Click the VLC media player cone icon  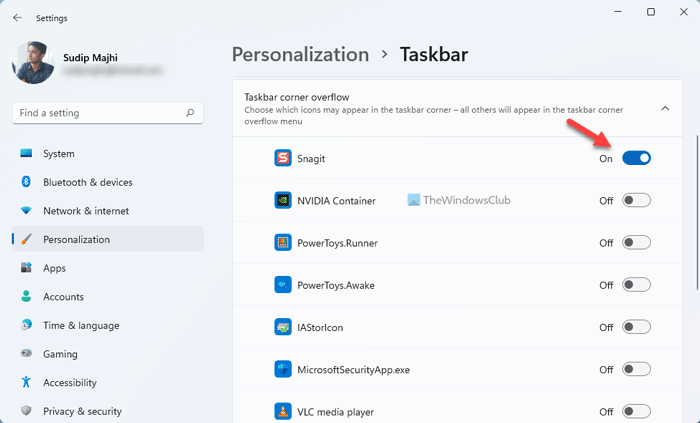[283, 411]
